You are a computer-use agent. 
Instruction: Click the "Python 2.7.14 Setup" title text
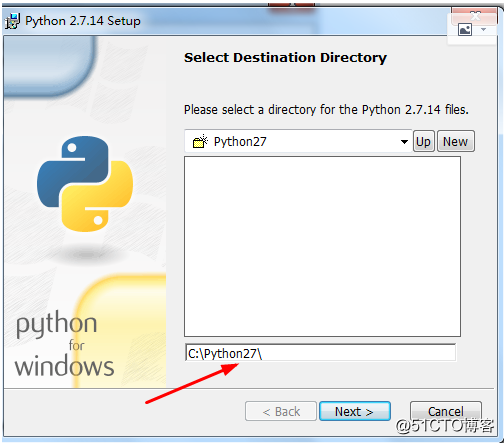(83, 21)
